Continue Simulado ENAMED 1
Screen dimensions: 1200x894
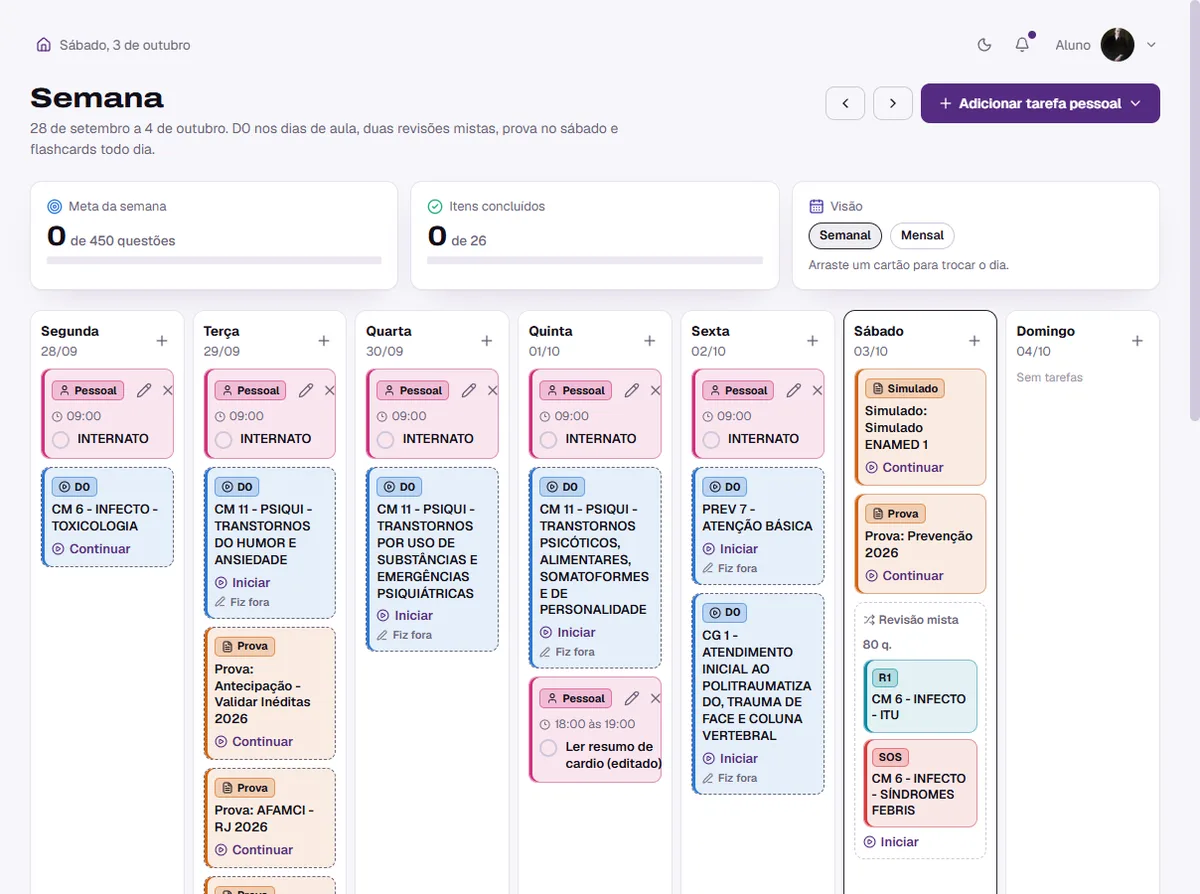904,467
